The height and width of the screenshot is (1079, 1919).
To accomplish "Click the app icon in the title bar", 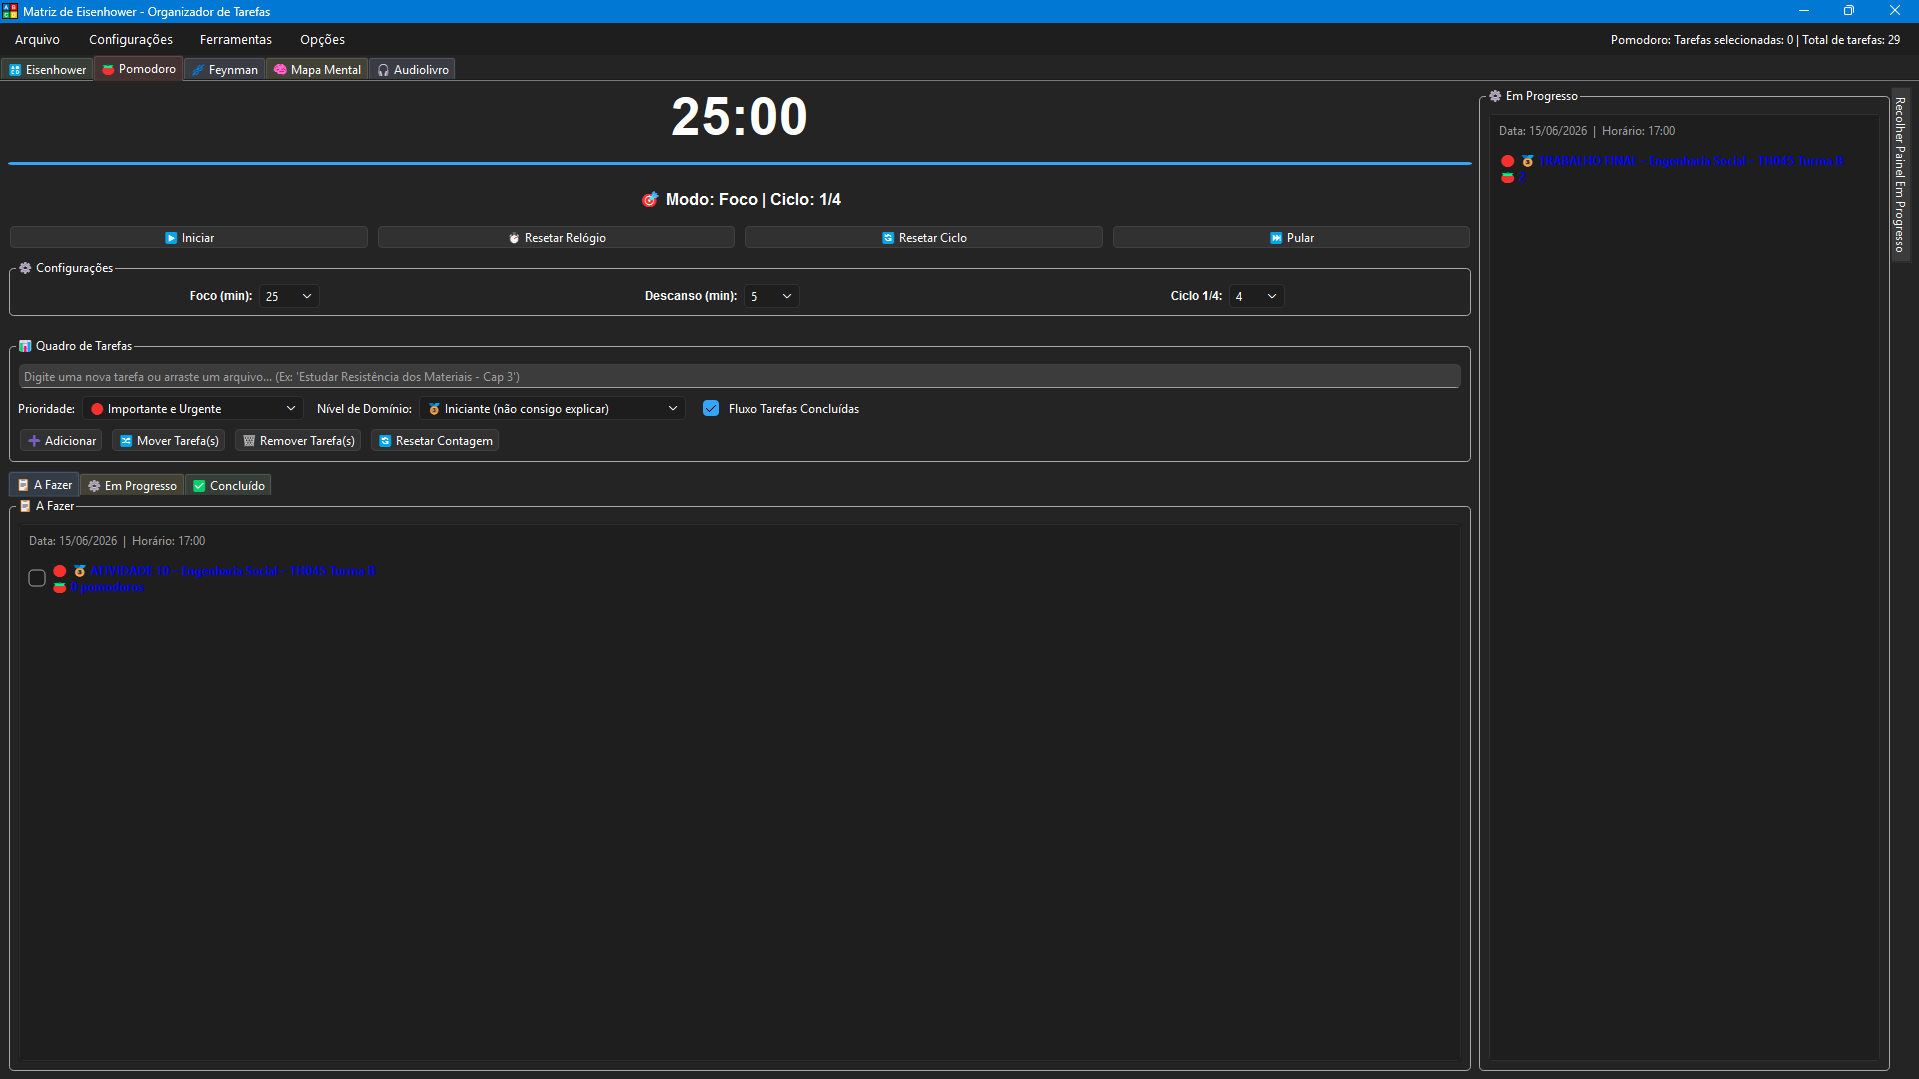I will click(10, 11).
